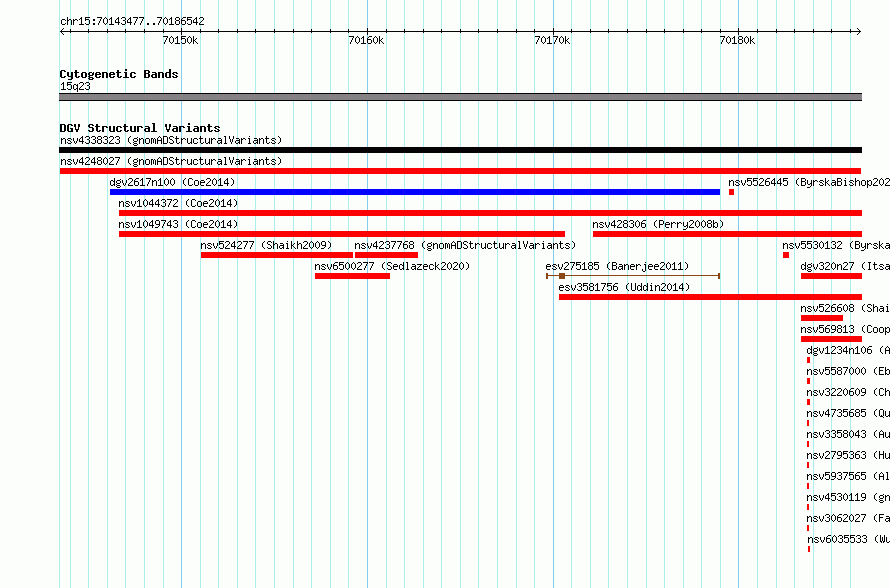Click the nsv526608 red bar

tap(822, 318)
